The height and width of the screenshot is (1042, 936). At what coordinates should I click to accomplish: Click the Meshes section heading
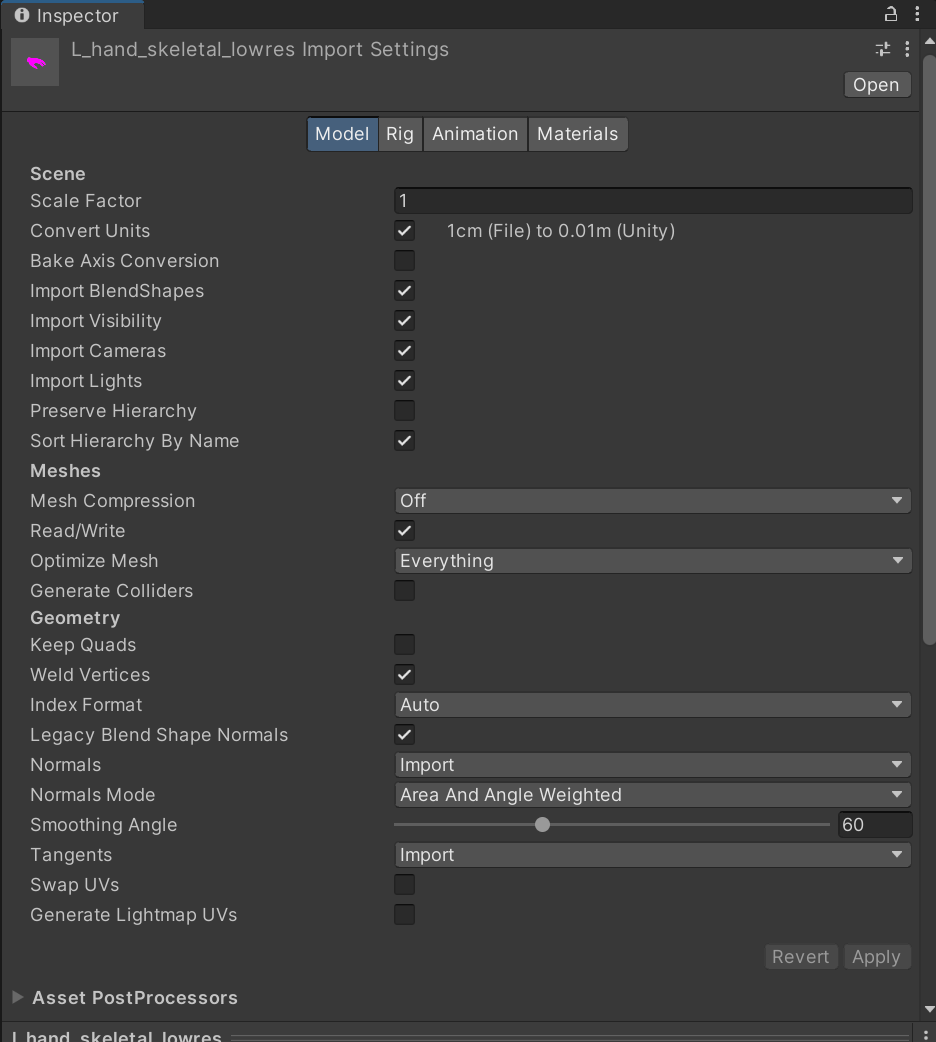pos(65,471)
